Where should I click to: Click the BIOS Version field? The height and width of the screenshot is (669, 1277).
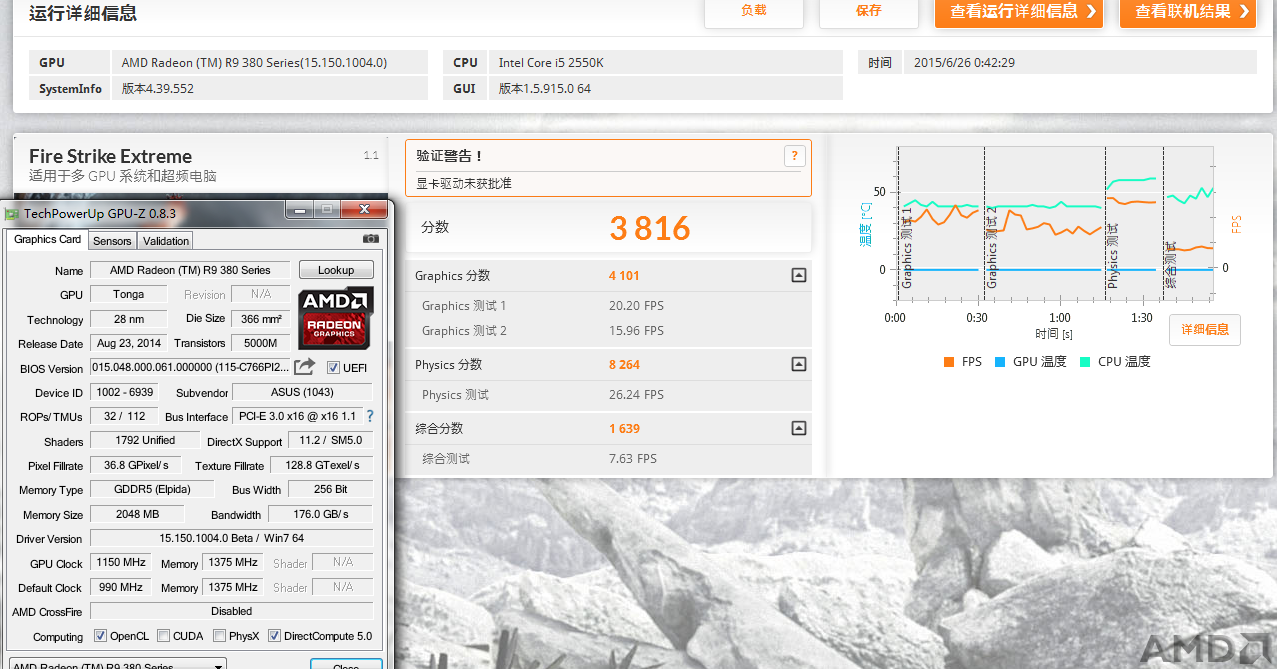190,368
